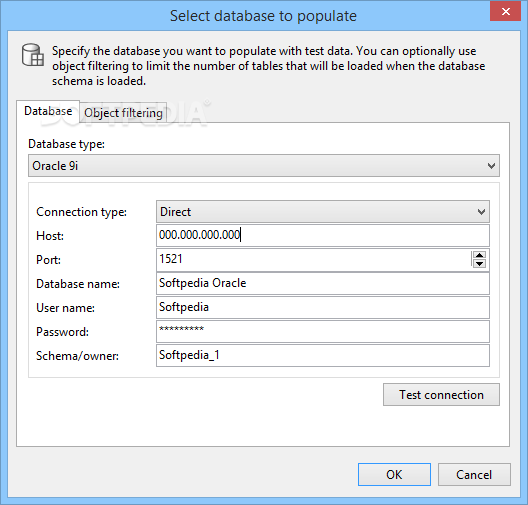This screenshot has height=505, width=528.
Task: Click into the Host input field
Action: click(x=323, y=235)
